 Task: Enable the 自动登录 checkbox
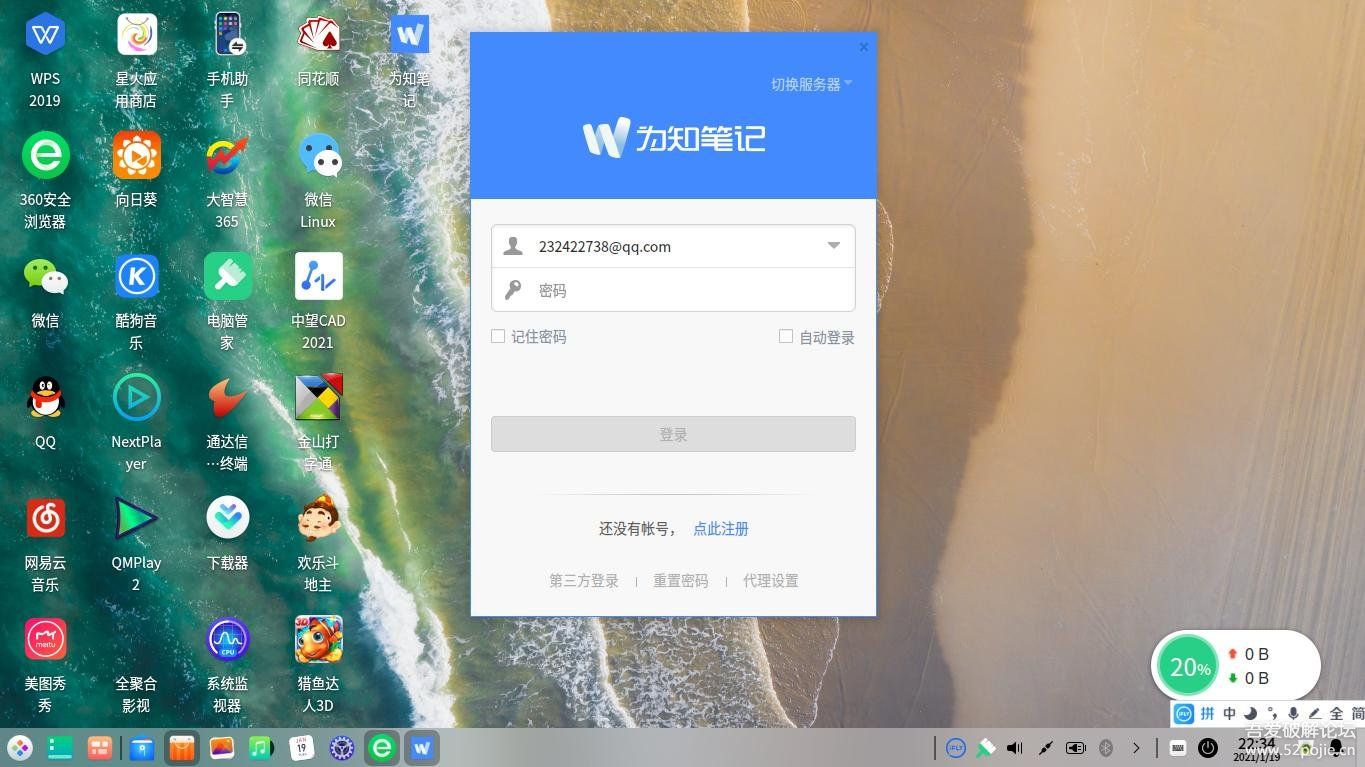786,337
